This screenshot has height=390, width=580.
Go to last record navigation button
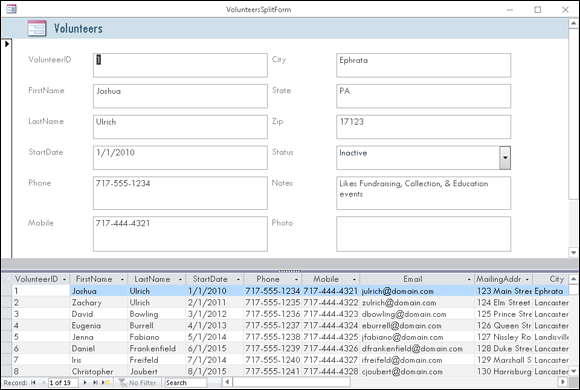point(95,382)
